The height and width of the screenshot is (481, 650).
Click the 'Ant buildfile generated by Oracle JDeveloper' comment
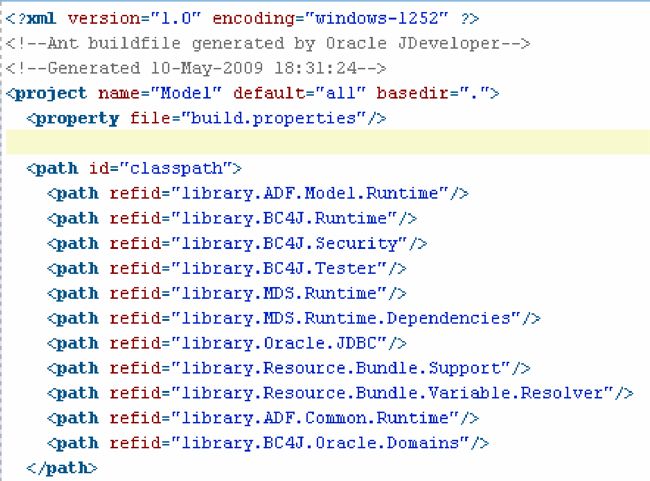click(268, 44)
